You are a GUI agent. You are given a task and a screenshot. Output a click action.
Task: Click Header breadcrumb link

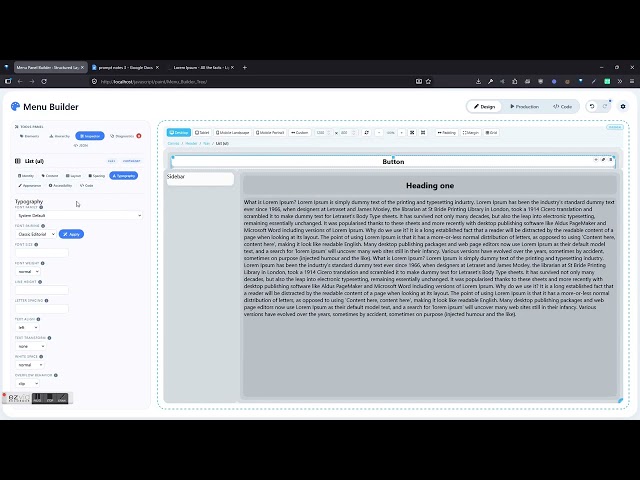pos(191,144)
